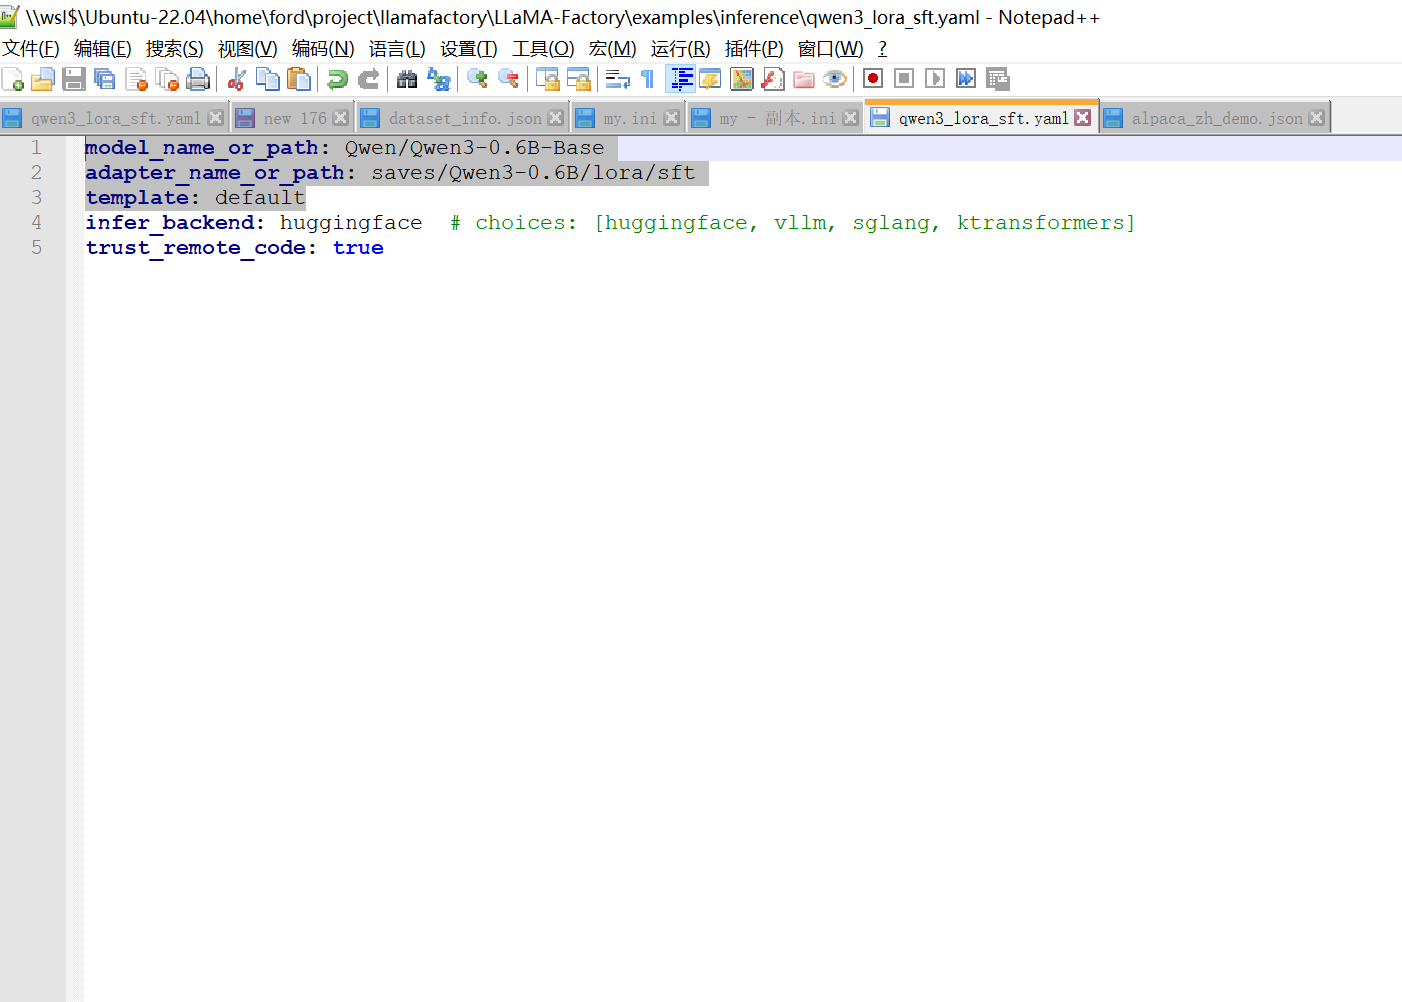Open the 文件(F) menu
The height and width of the screenshot is (1002, 1402).
[31, 49]
